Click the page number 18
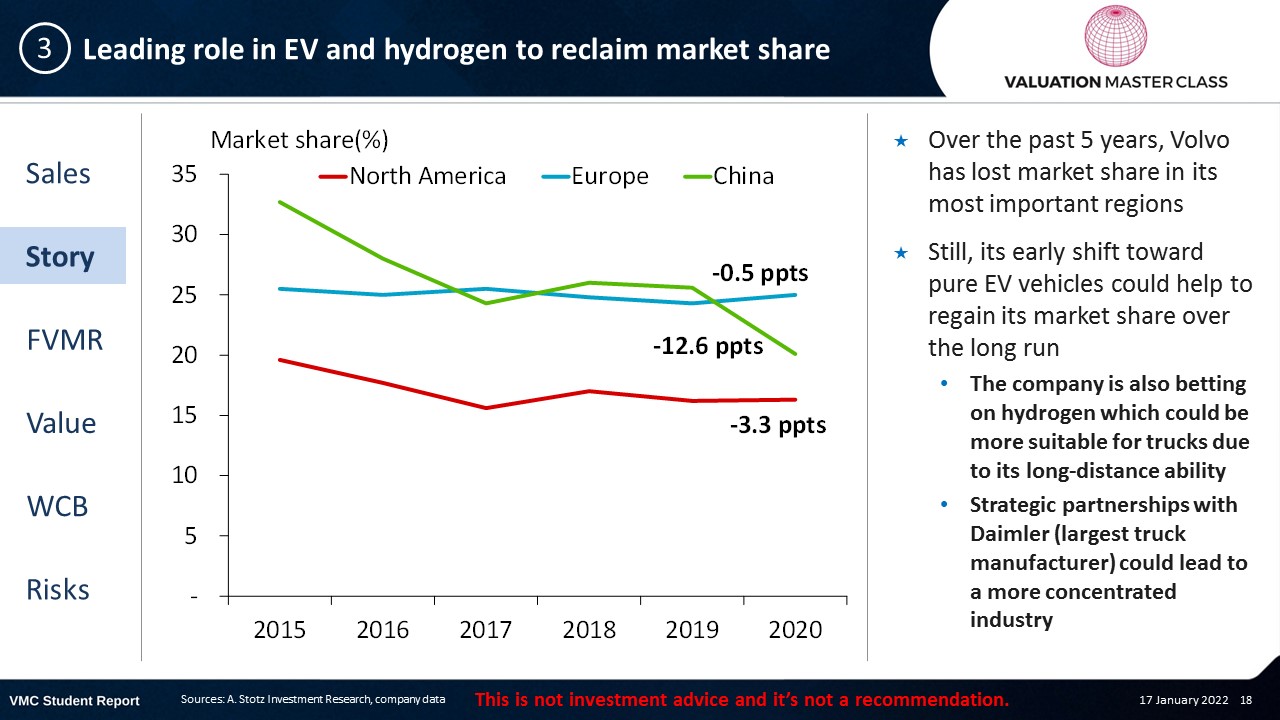Viewport: 1280px width, 720px height. click(1247, 700)
